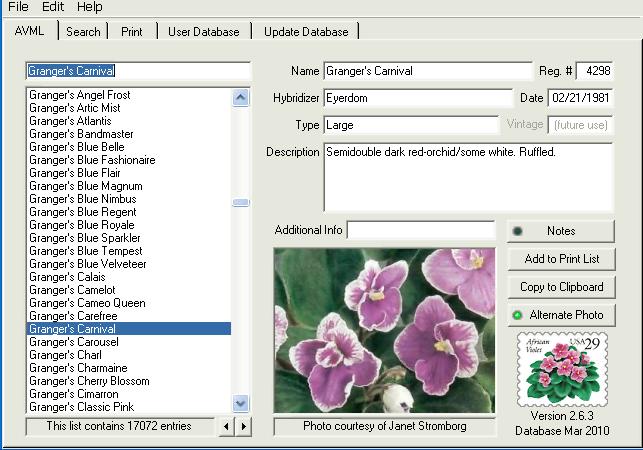Image resolution: width=643 pixels, height=450 pixels.
Task: Click the Database Mar 2010 label
Action: (x=562, y=431)
